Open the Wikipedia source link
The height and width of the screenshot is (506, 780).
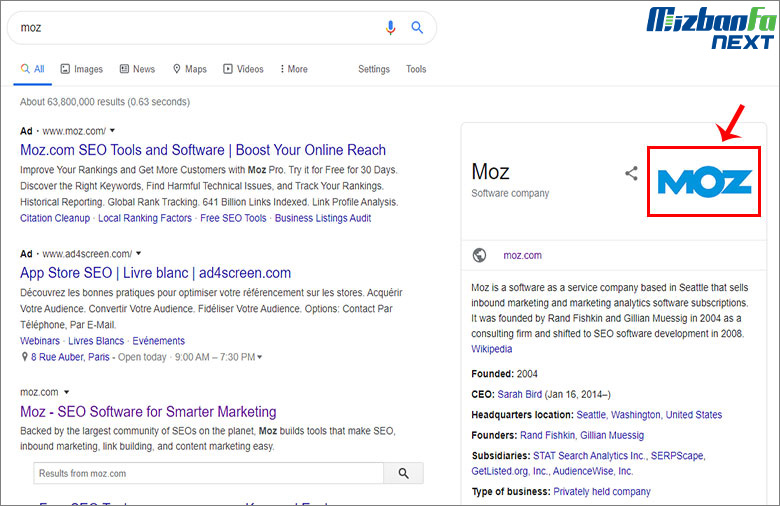click(491, 349)
